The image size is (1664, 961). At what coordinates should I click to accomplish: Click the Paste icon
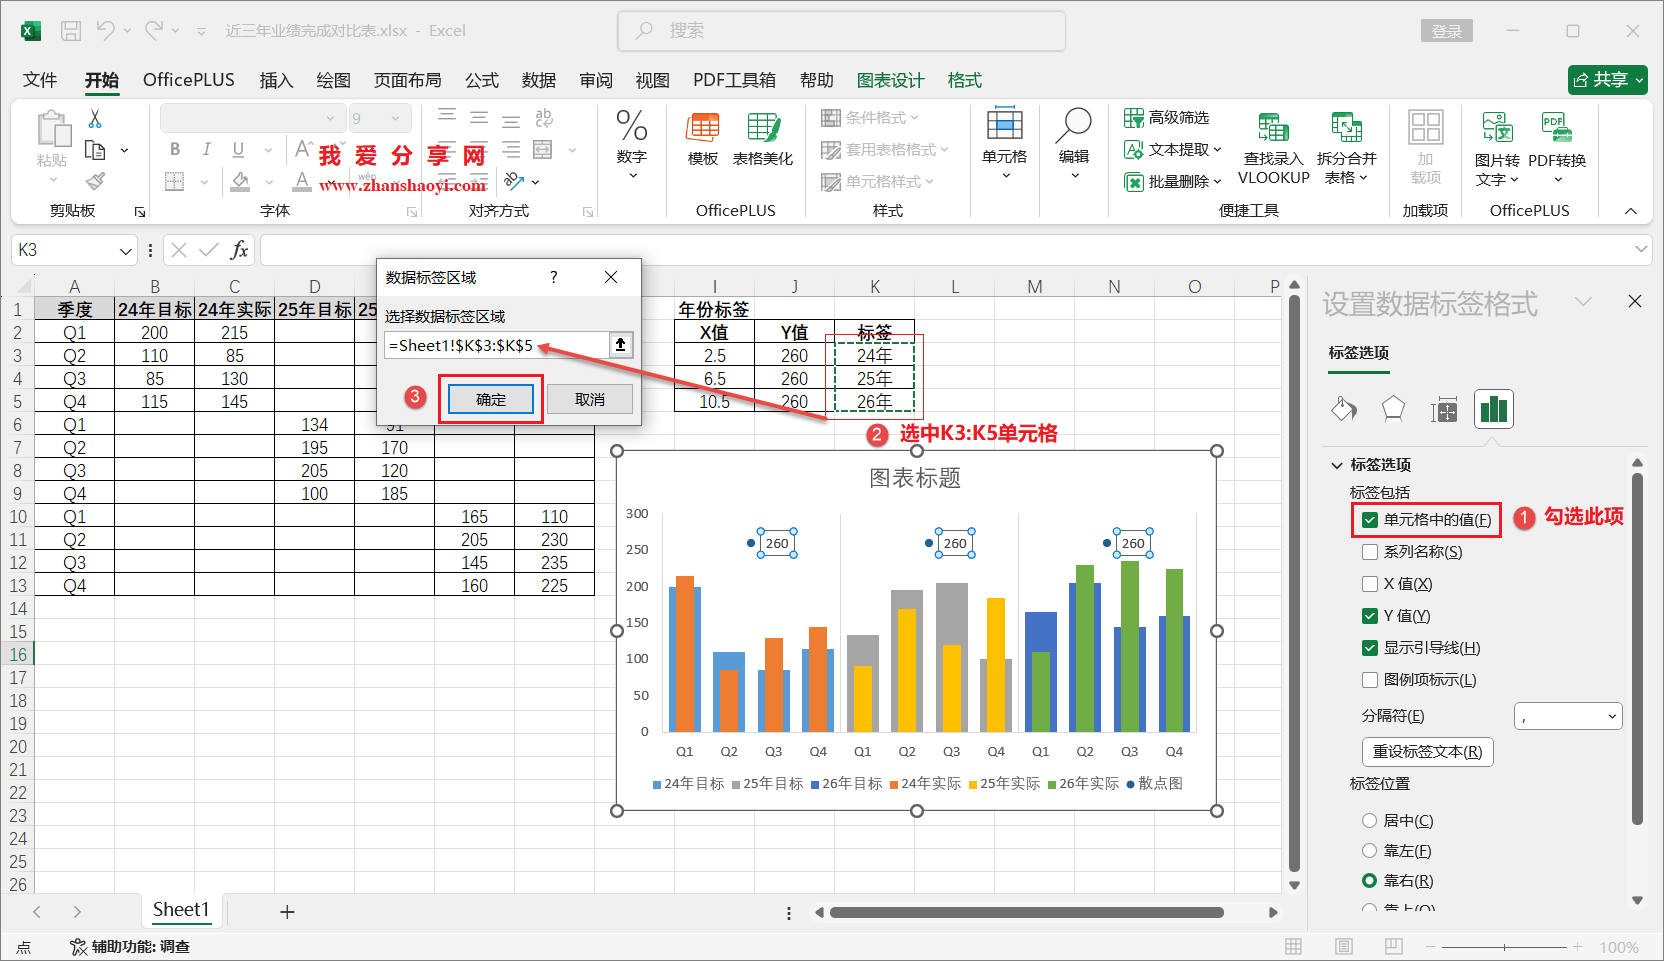pos(53,130)
